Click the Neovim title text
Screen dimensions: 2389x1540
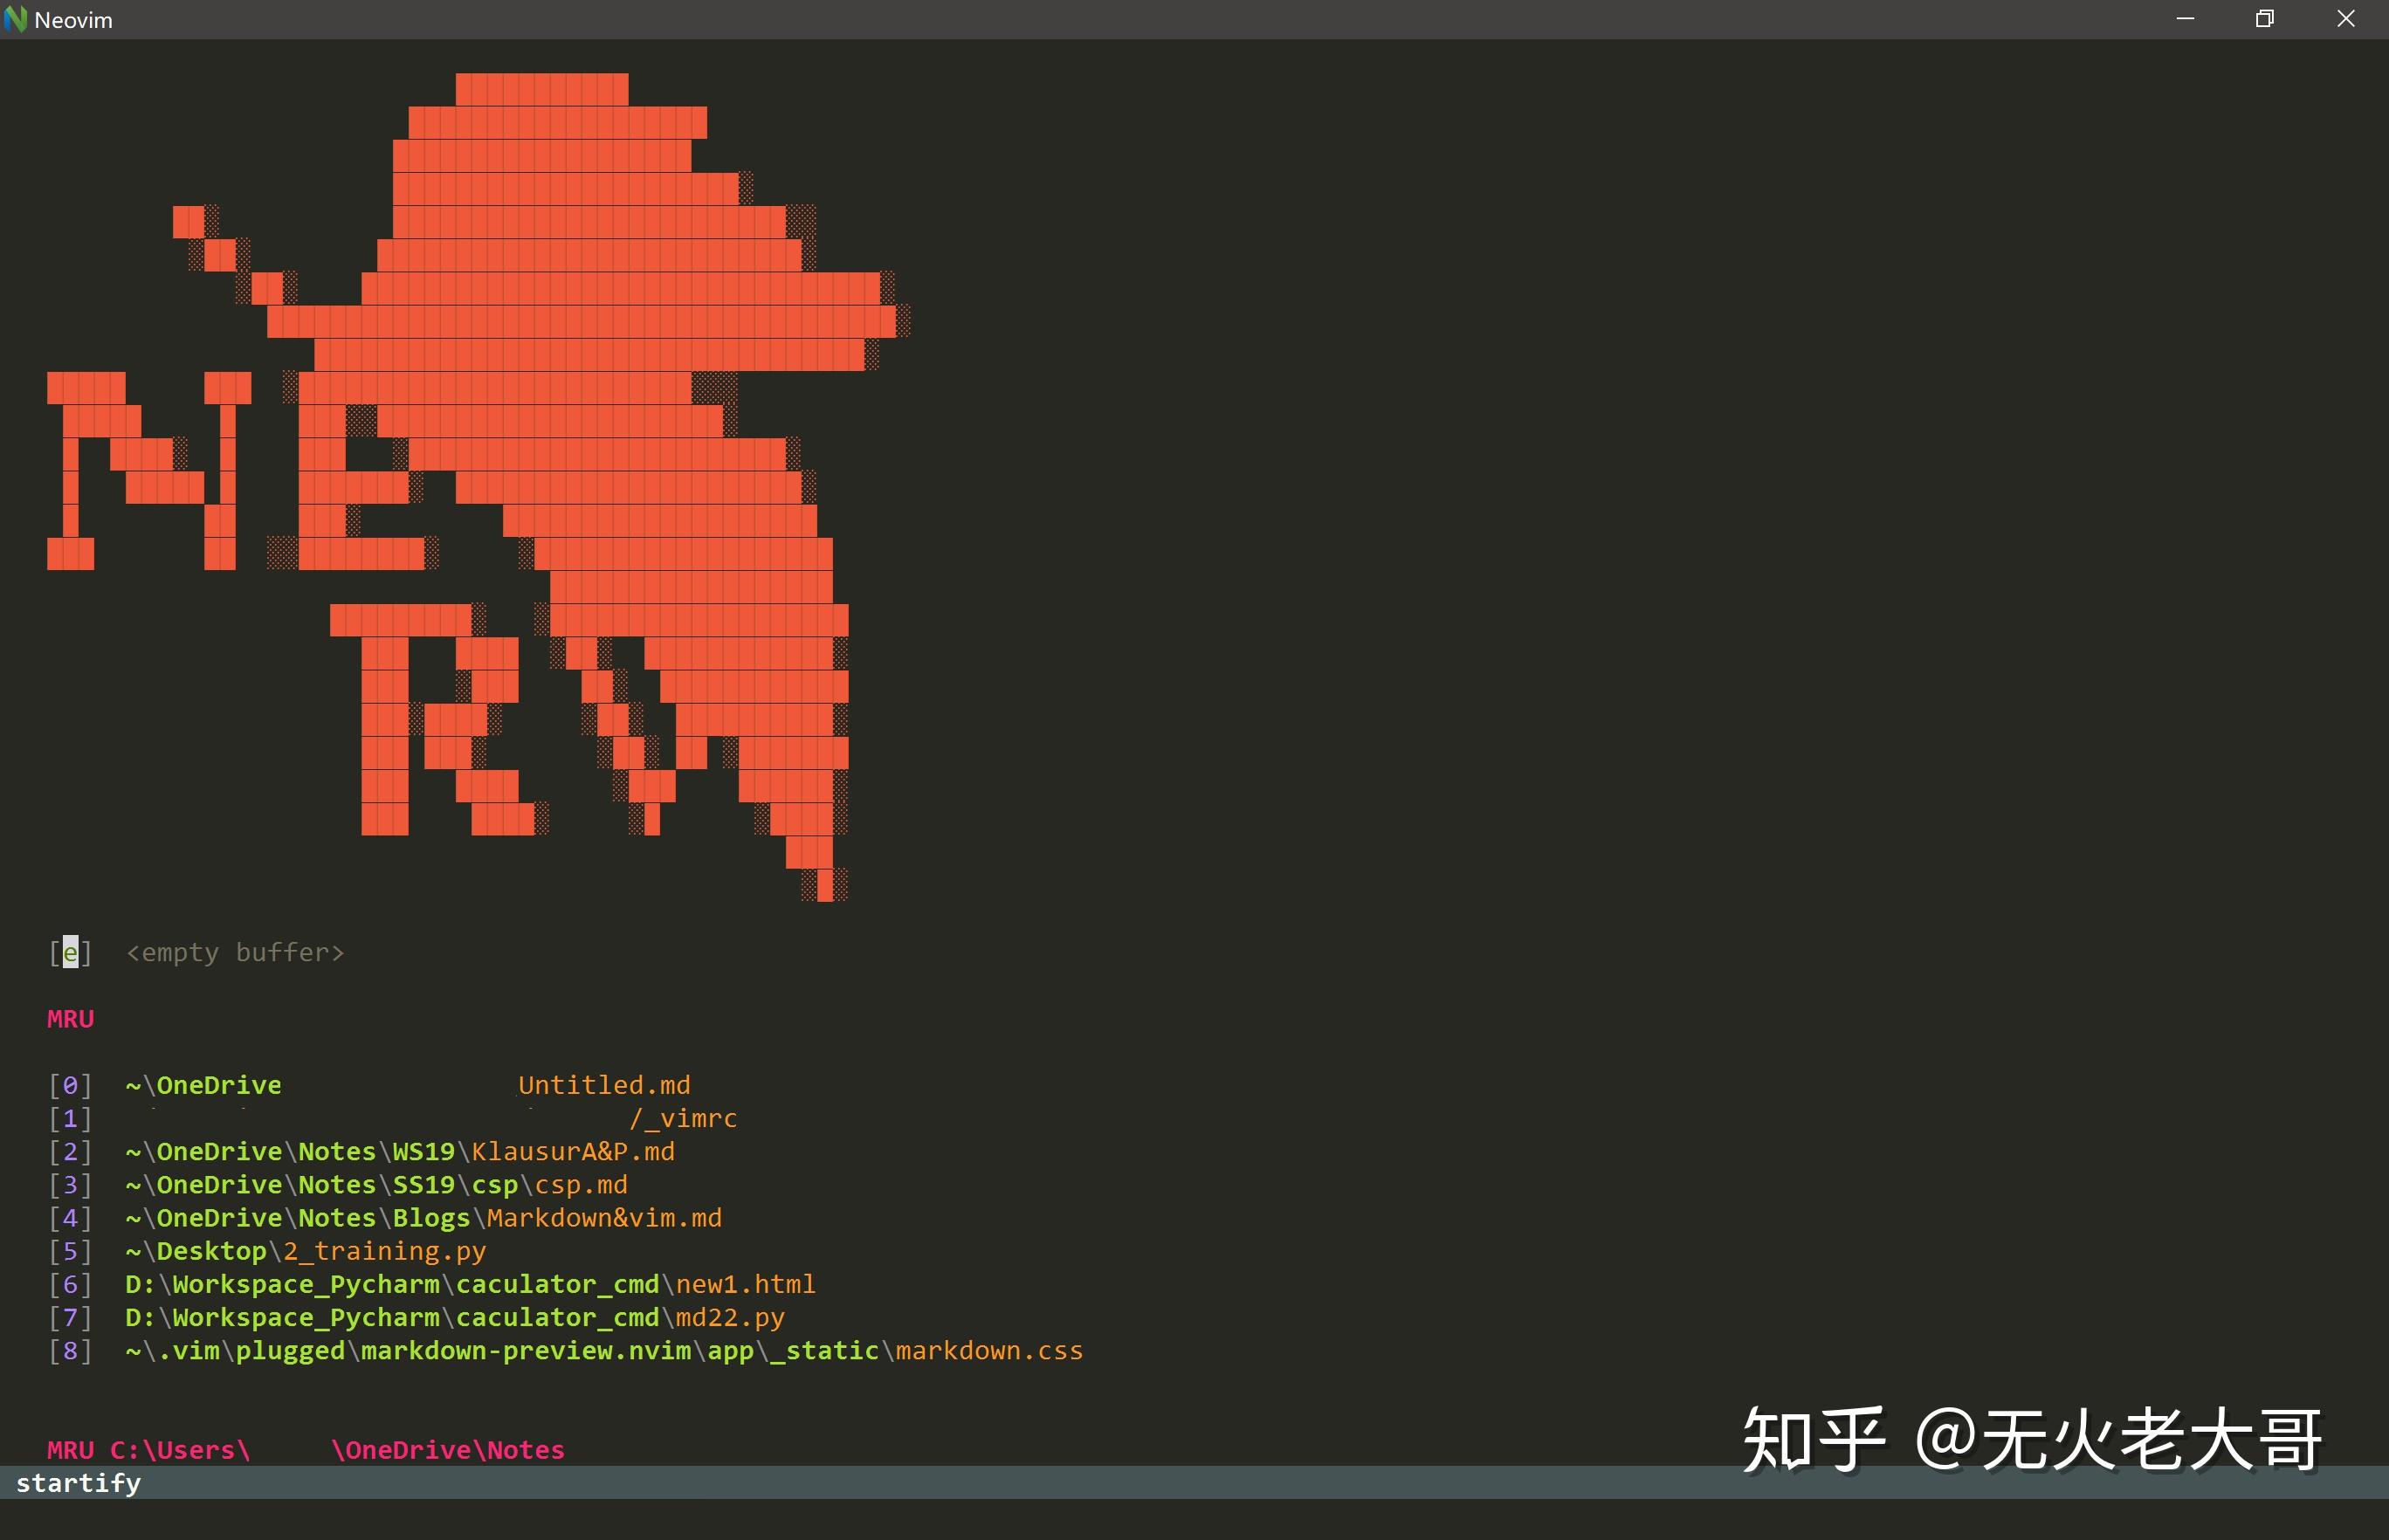coord(72,19)
